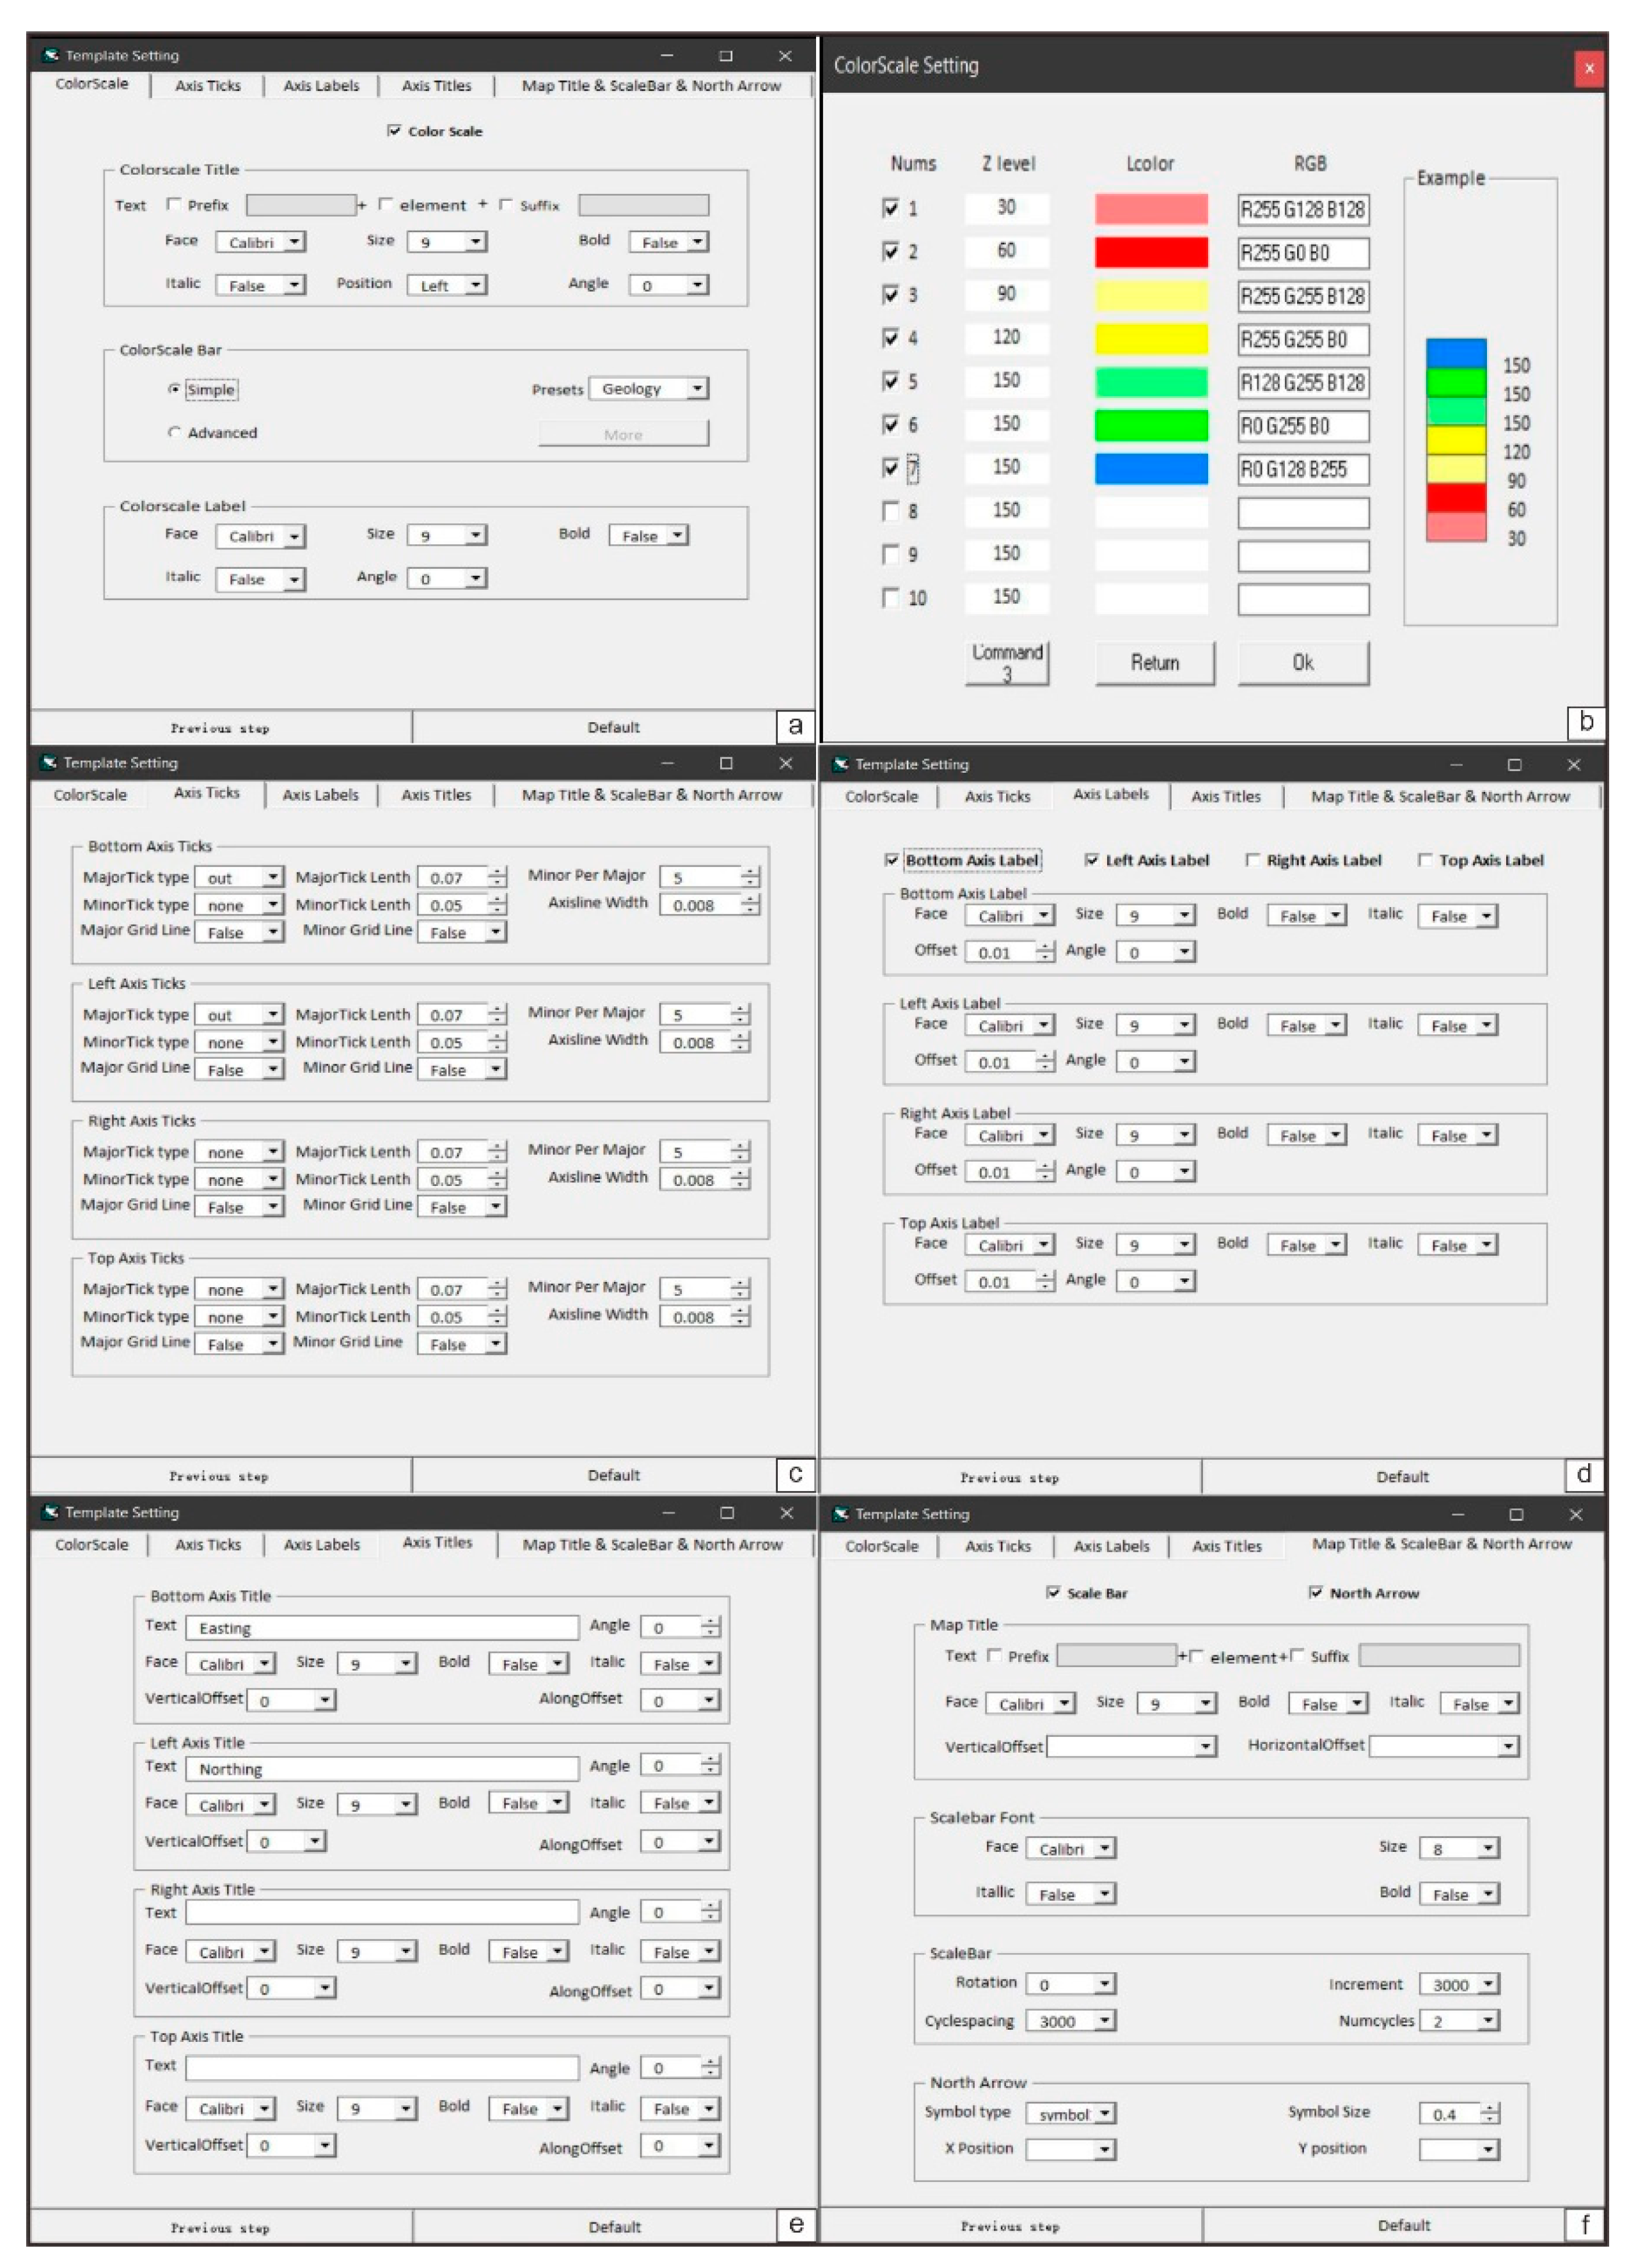Open Colorscale Title Position Left dropdown
Screen dimensions: 1652x2262
476,285
